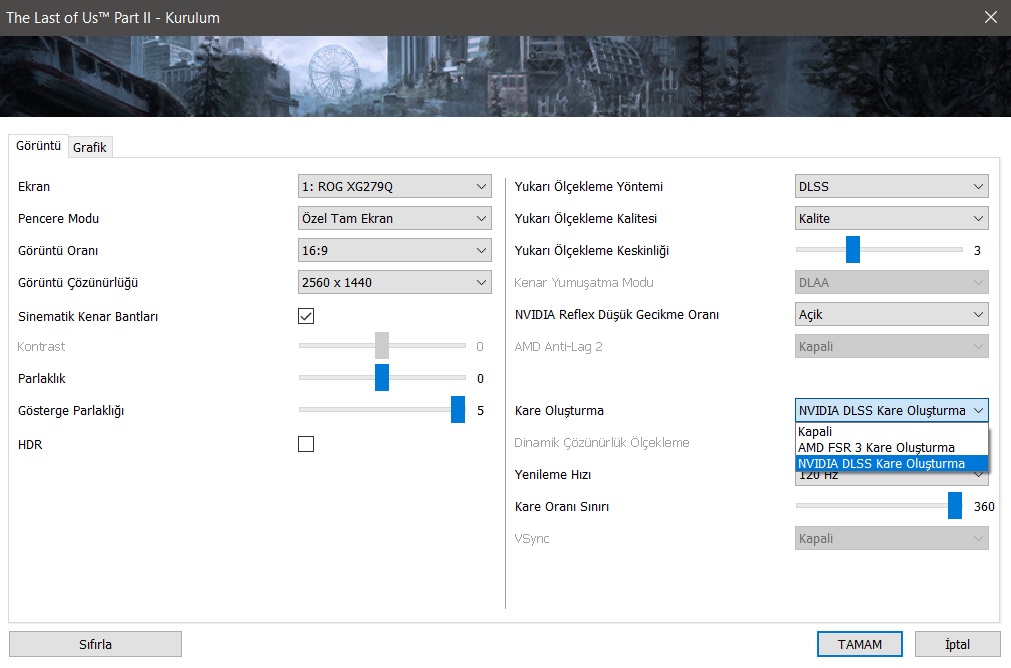Viewport: 1011px width, 668px height.
Task: Click the Yenileme Hızı label
Action: tap(553, 475)
